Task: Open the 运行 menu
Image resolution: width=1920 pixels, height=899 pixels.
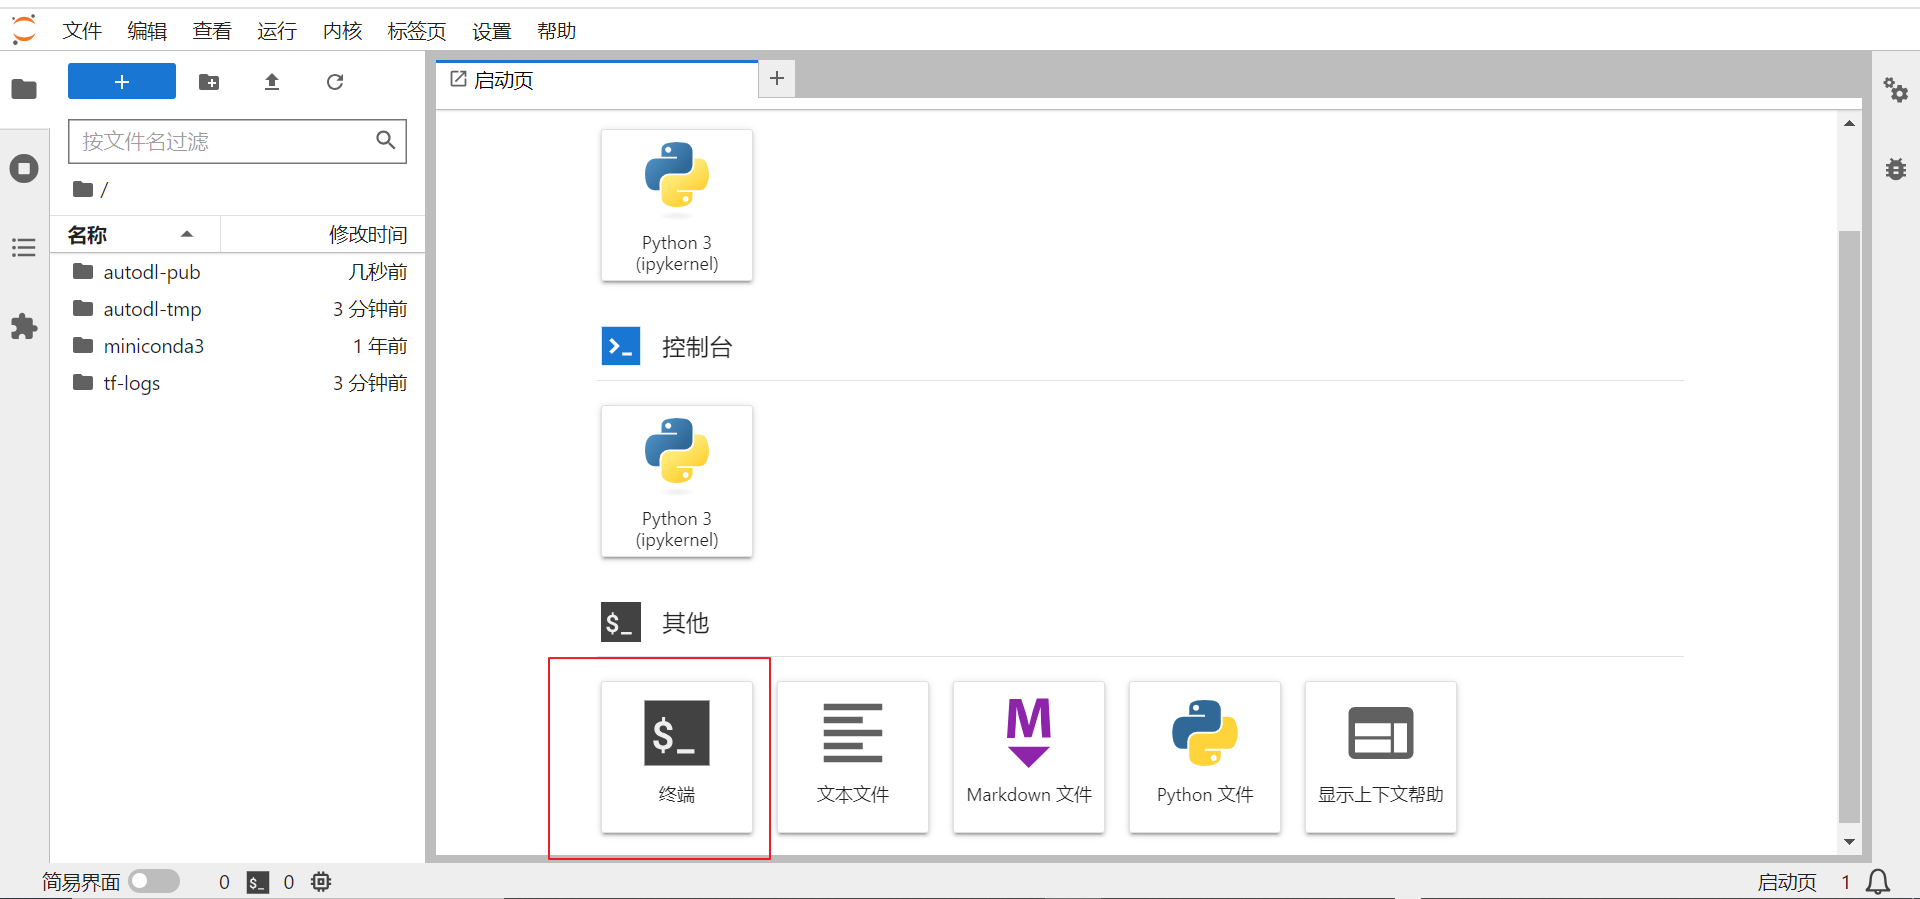Action: pos(277,31)
